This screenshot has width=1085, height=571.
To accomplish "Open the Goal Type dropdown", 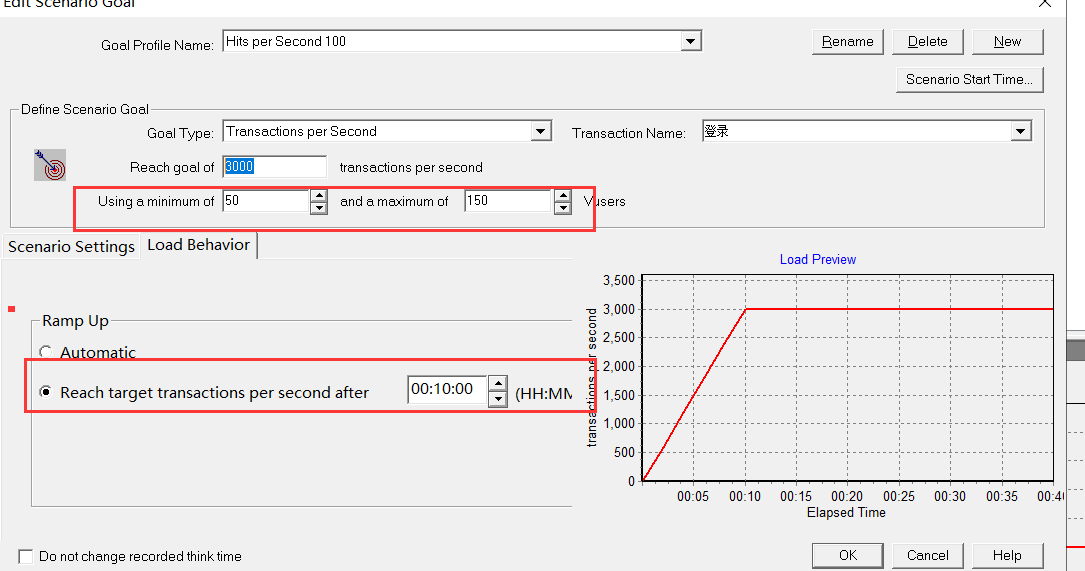I will click(x=541, y=131).
